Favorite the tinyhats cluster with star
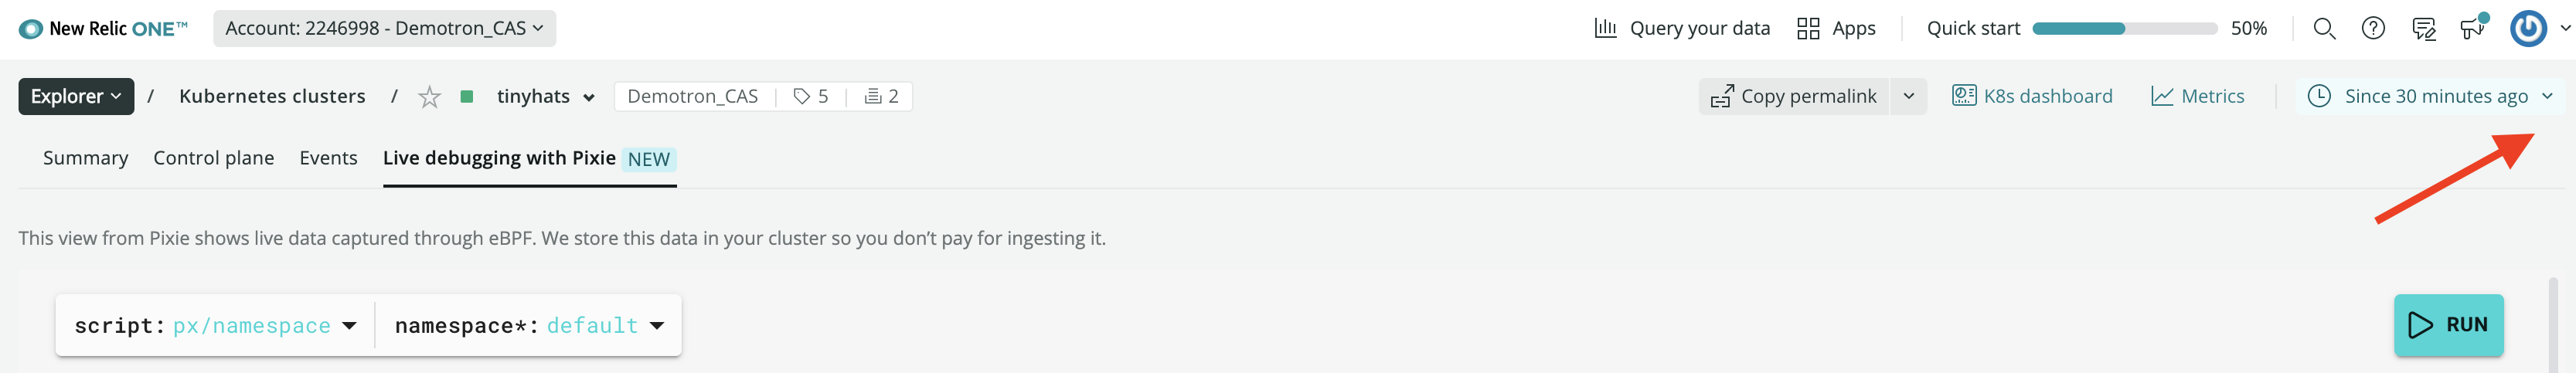 tap(429, 97)
